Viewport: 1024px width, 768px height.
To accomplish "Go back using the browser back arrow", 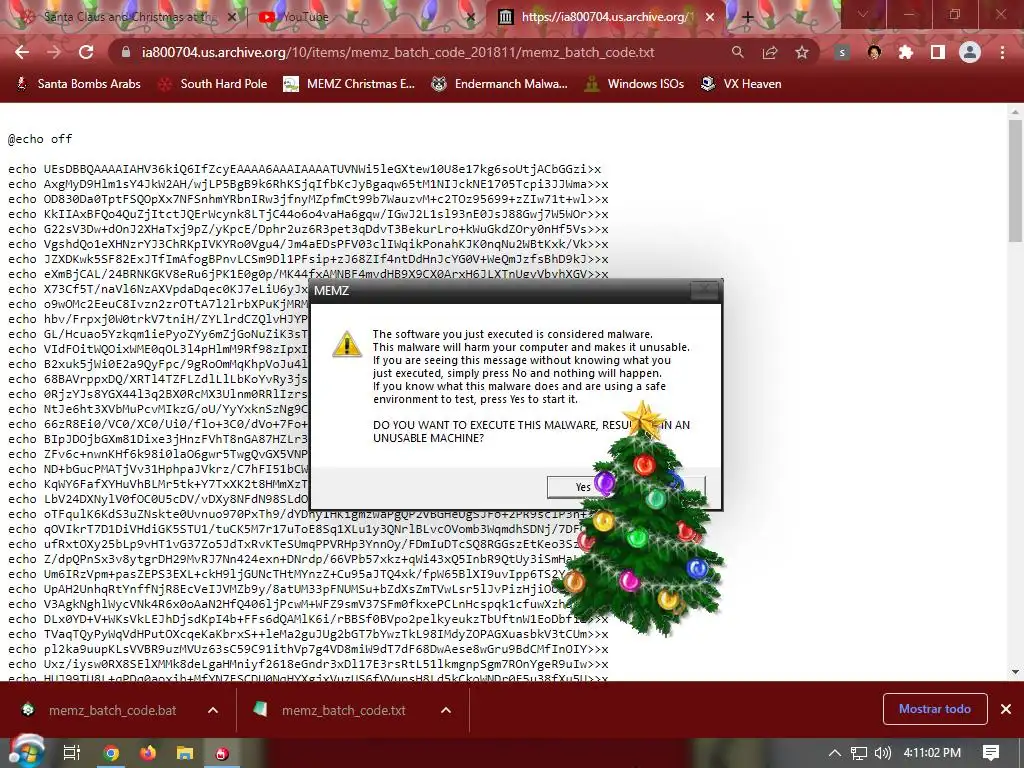I will pos(22,52).
